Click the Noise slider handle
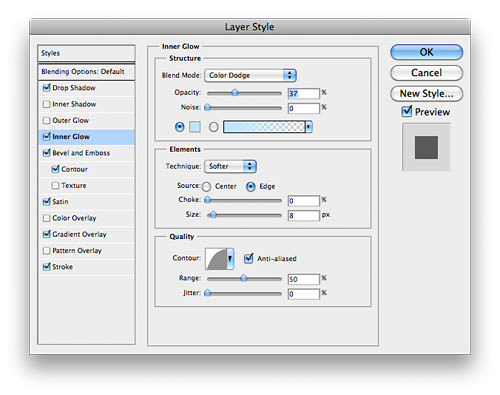This screenshot has height=395, width=500. [208, 107]
